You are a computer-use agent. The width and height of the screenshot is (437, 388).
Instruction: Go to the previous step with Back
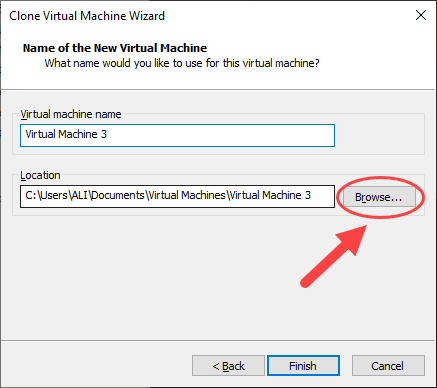(x=228, y=366)
